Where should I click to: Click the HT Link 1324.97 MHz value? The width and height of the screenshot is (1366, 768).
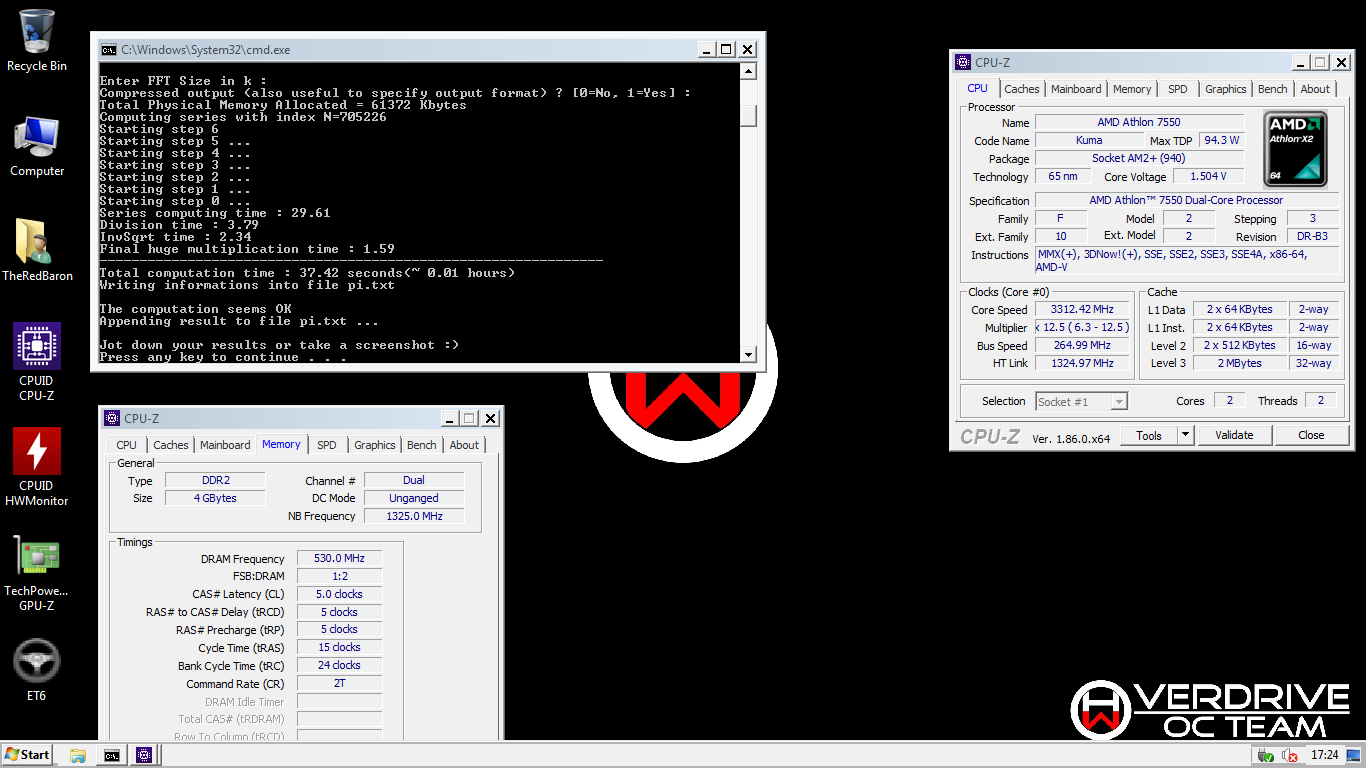pos(1082,364)
